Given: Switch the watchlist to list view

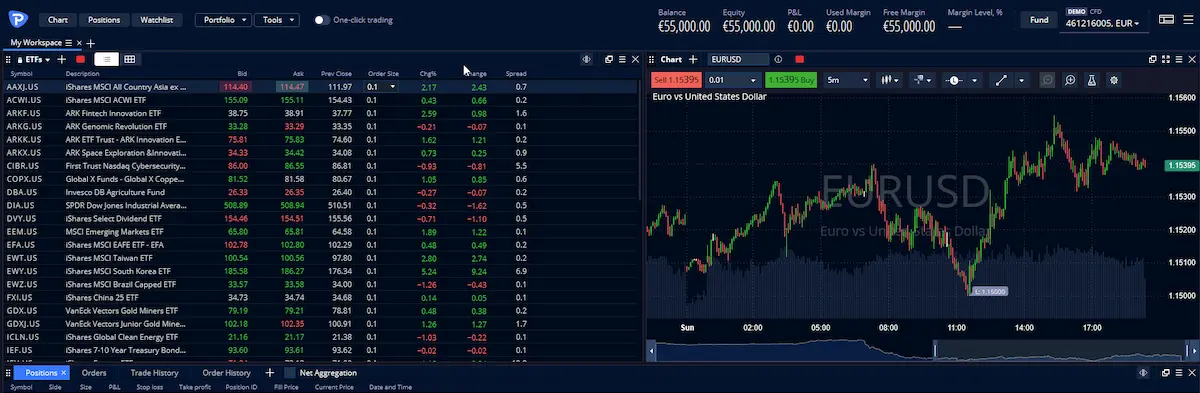Looking at the screenshot, I should [108, 60].
